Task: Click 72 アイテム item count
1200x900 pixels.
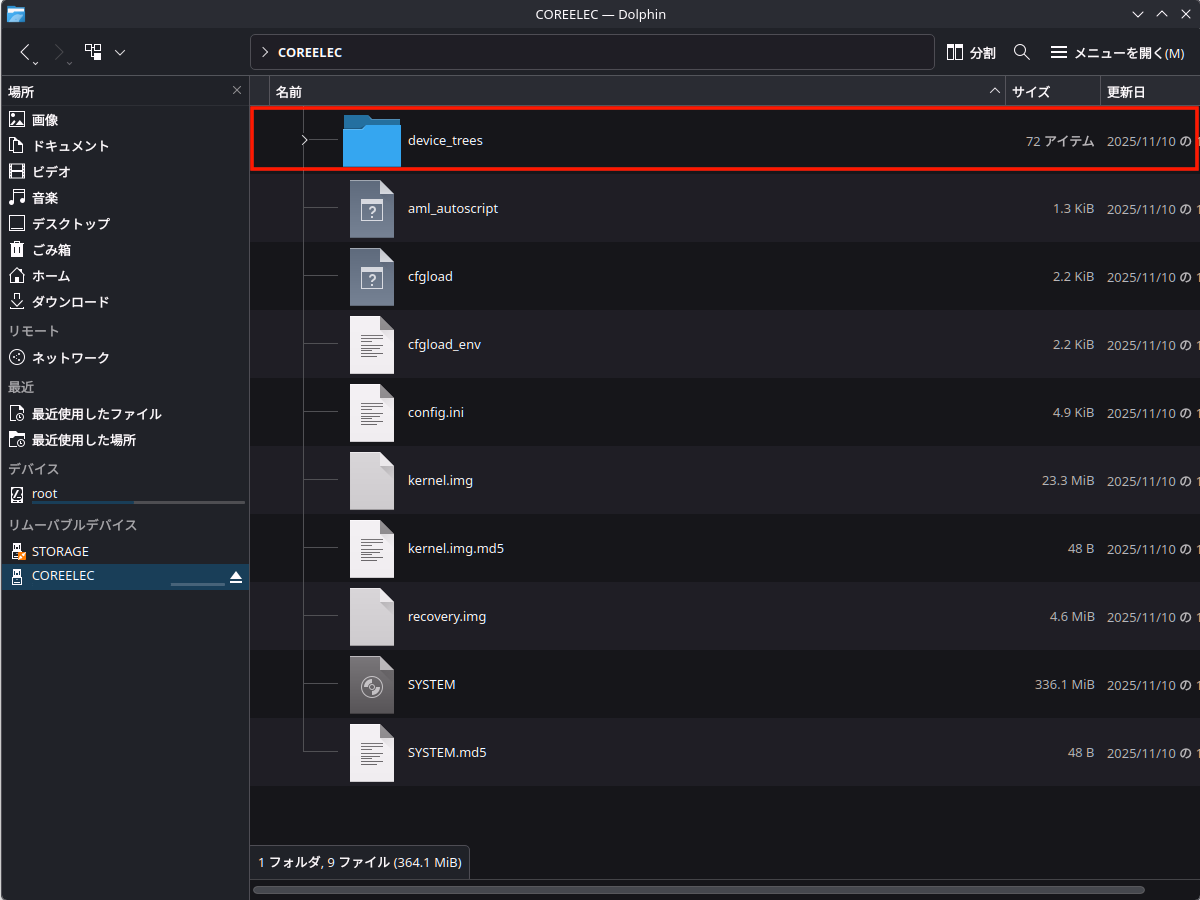Action: tap(1059, 141)
